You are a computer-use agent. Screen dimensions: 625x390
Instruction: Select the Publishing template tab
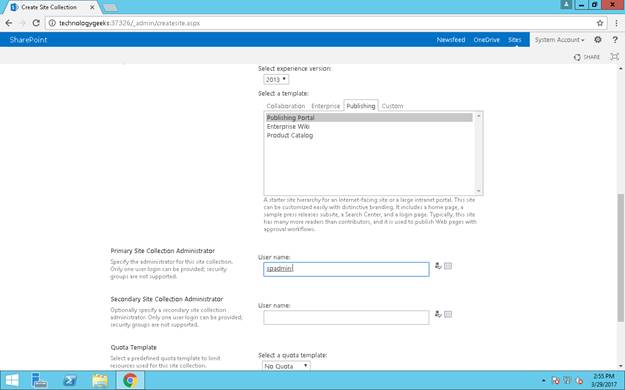[x=361, y=106]
